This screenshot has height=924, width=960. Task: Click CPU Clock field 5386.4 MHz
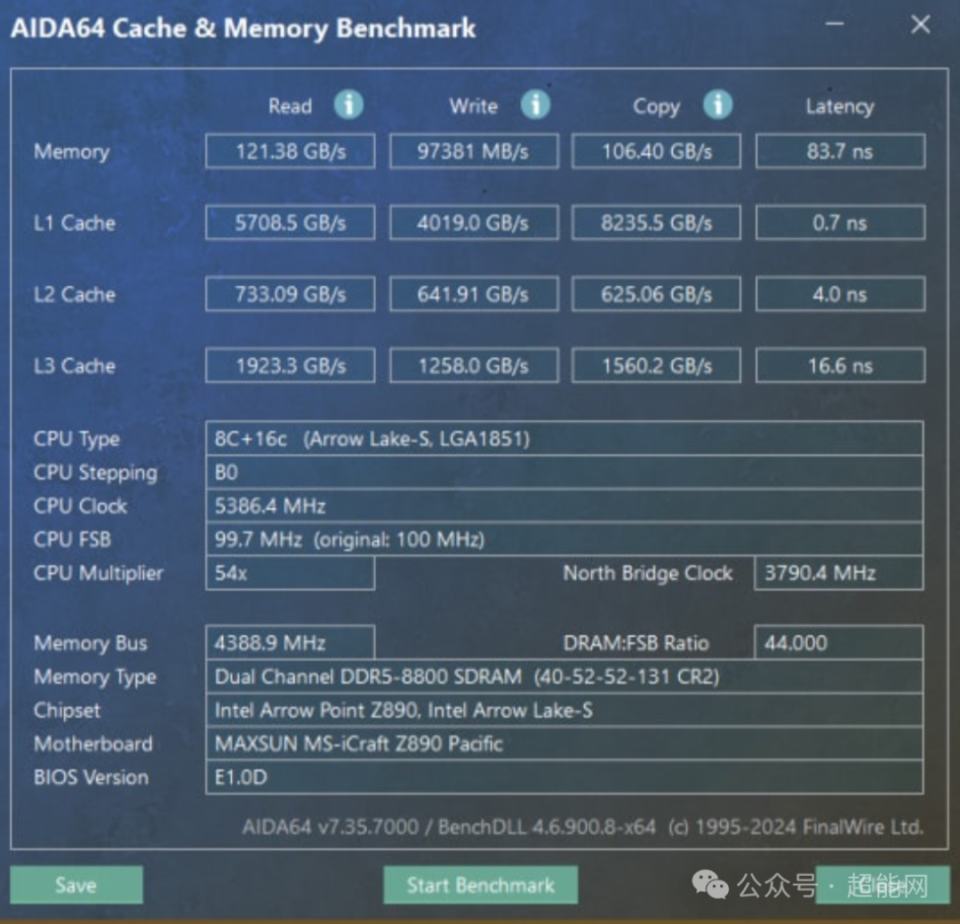(564, 506)
